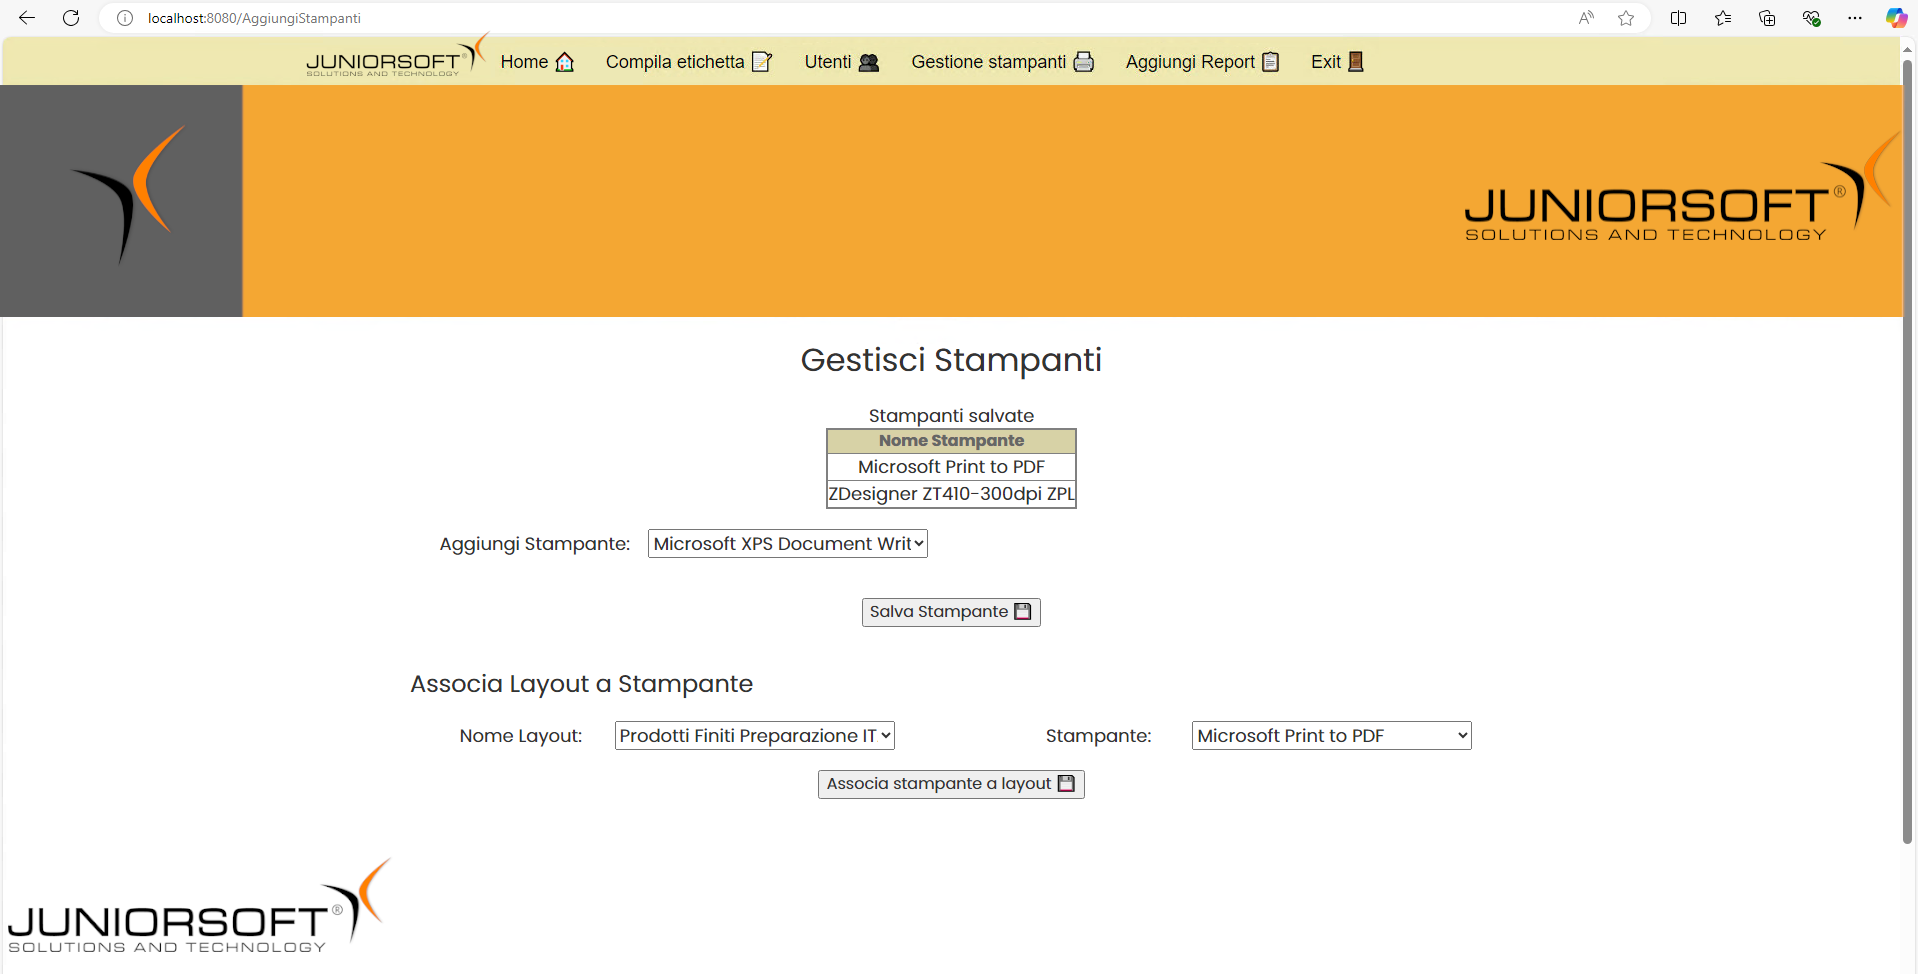Select Microsoft Print to PDF table row
Screen dimensions: 1918x974
tap(951, 467)
